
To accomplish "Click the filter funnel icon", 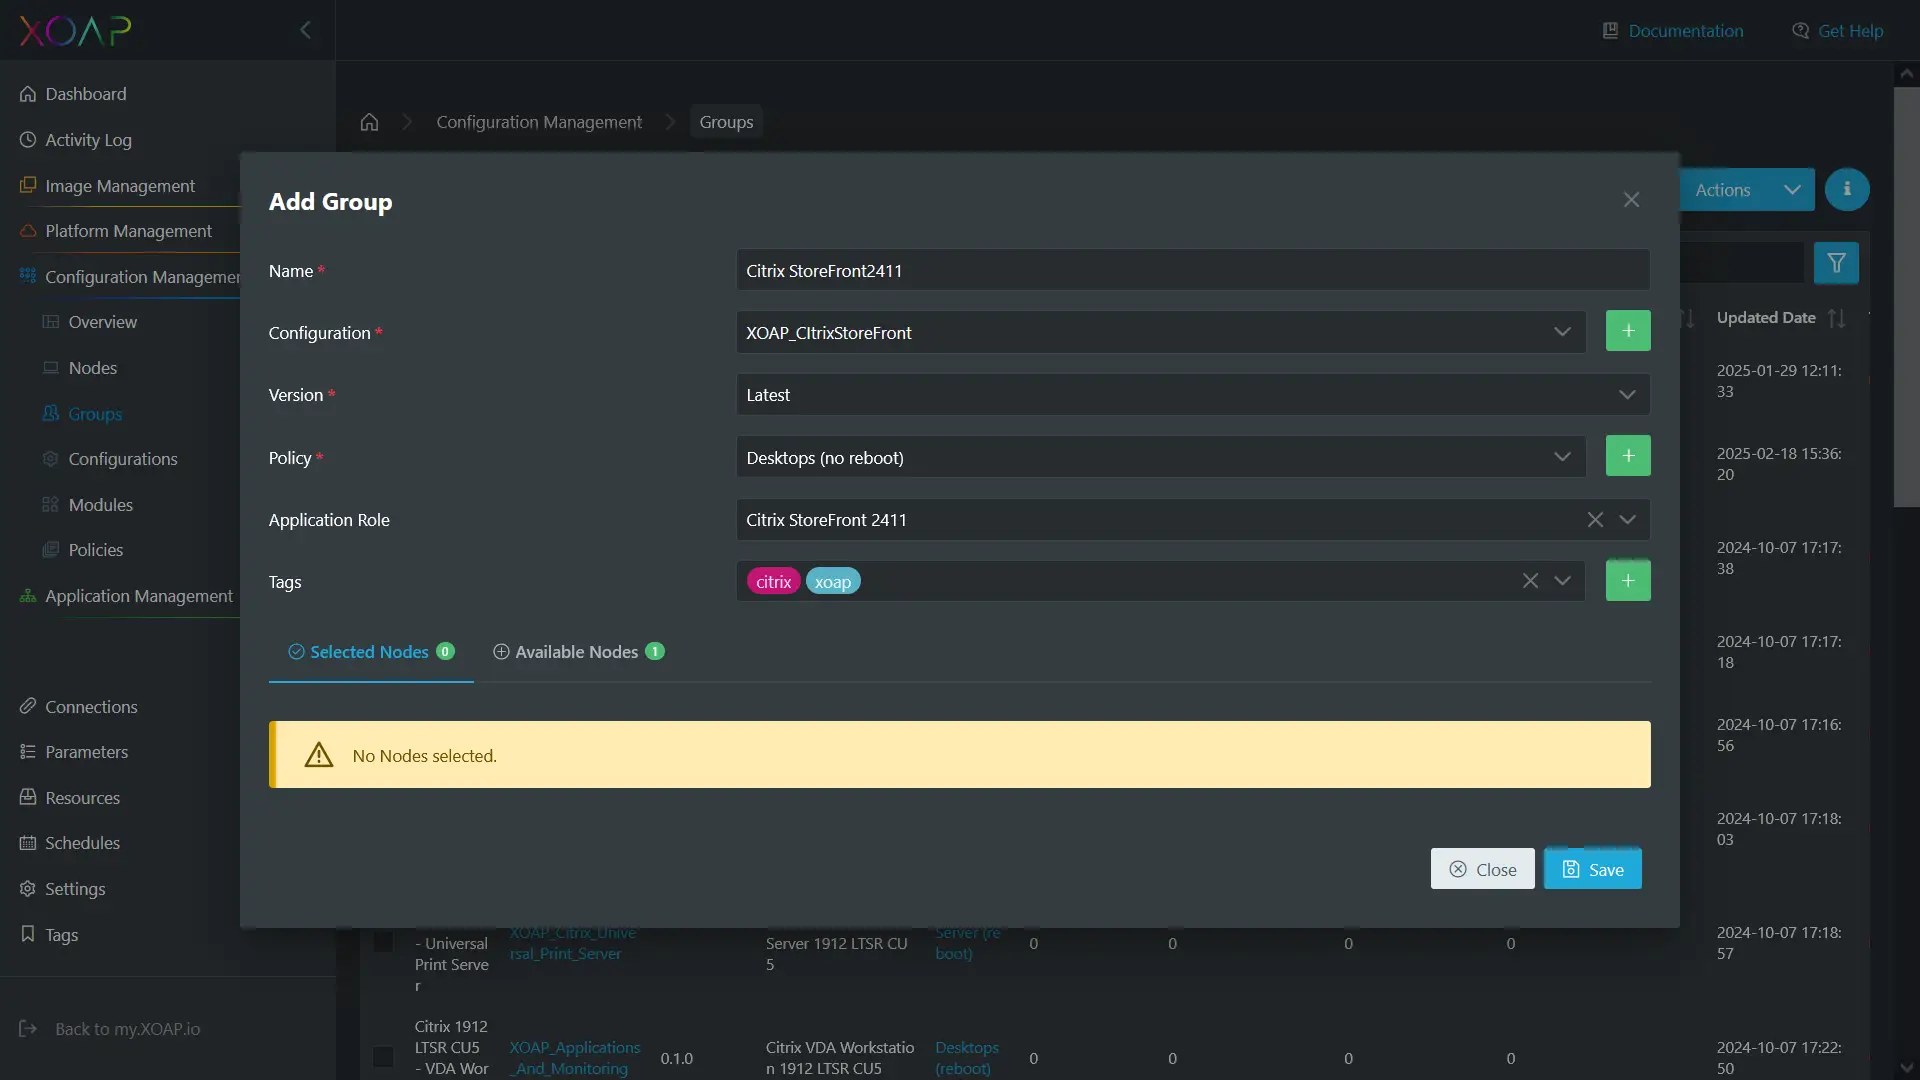I will point(1835,263).
